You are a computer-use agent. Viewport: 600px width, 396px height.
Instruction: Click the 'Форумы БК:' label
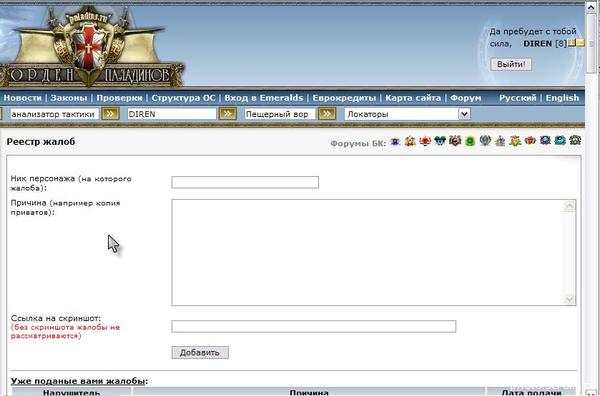click(x=358, y=144)
